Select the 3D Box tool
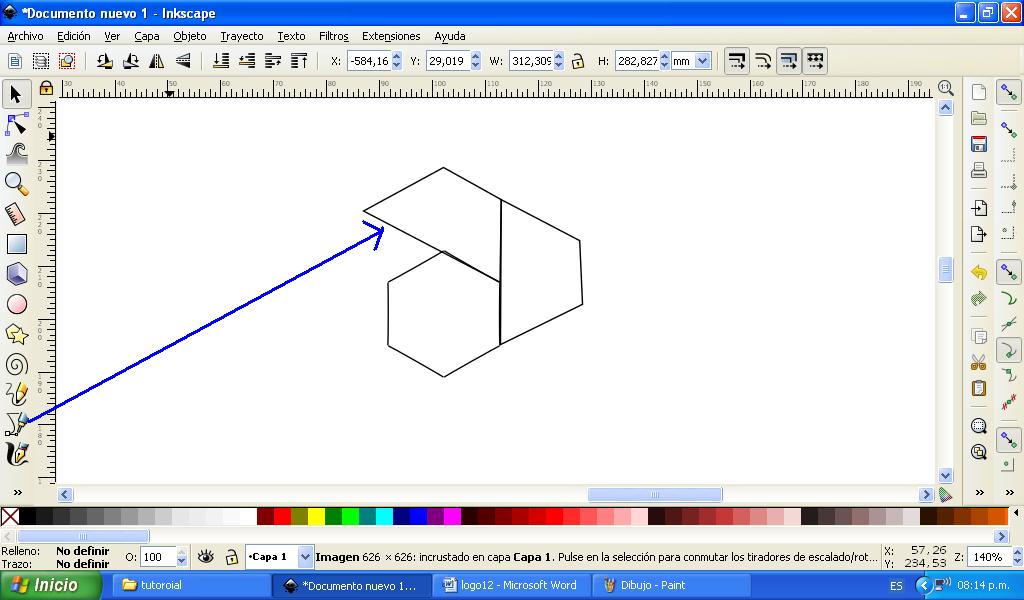This screenshot has height=600, width=1024. click(16, 274)
